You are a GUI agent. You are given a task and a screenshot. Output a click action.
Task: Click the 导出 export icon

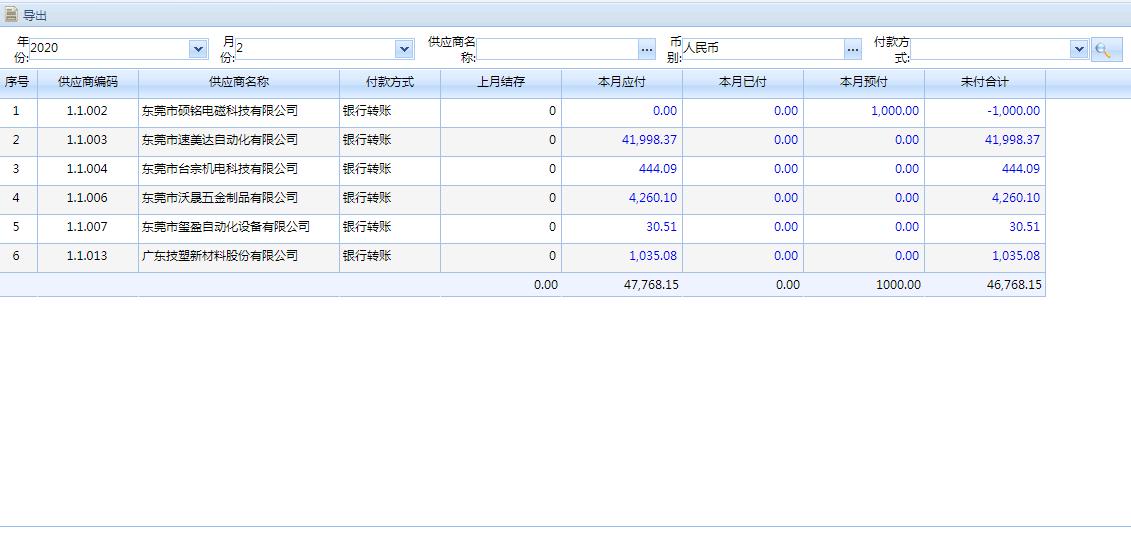(x=11, y=14)
